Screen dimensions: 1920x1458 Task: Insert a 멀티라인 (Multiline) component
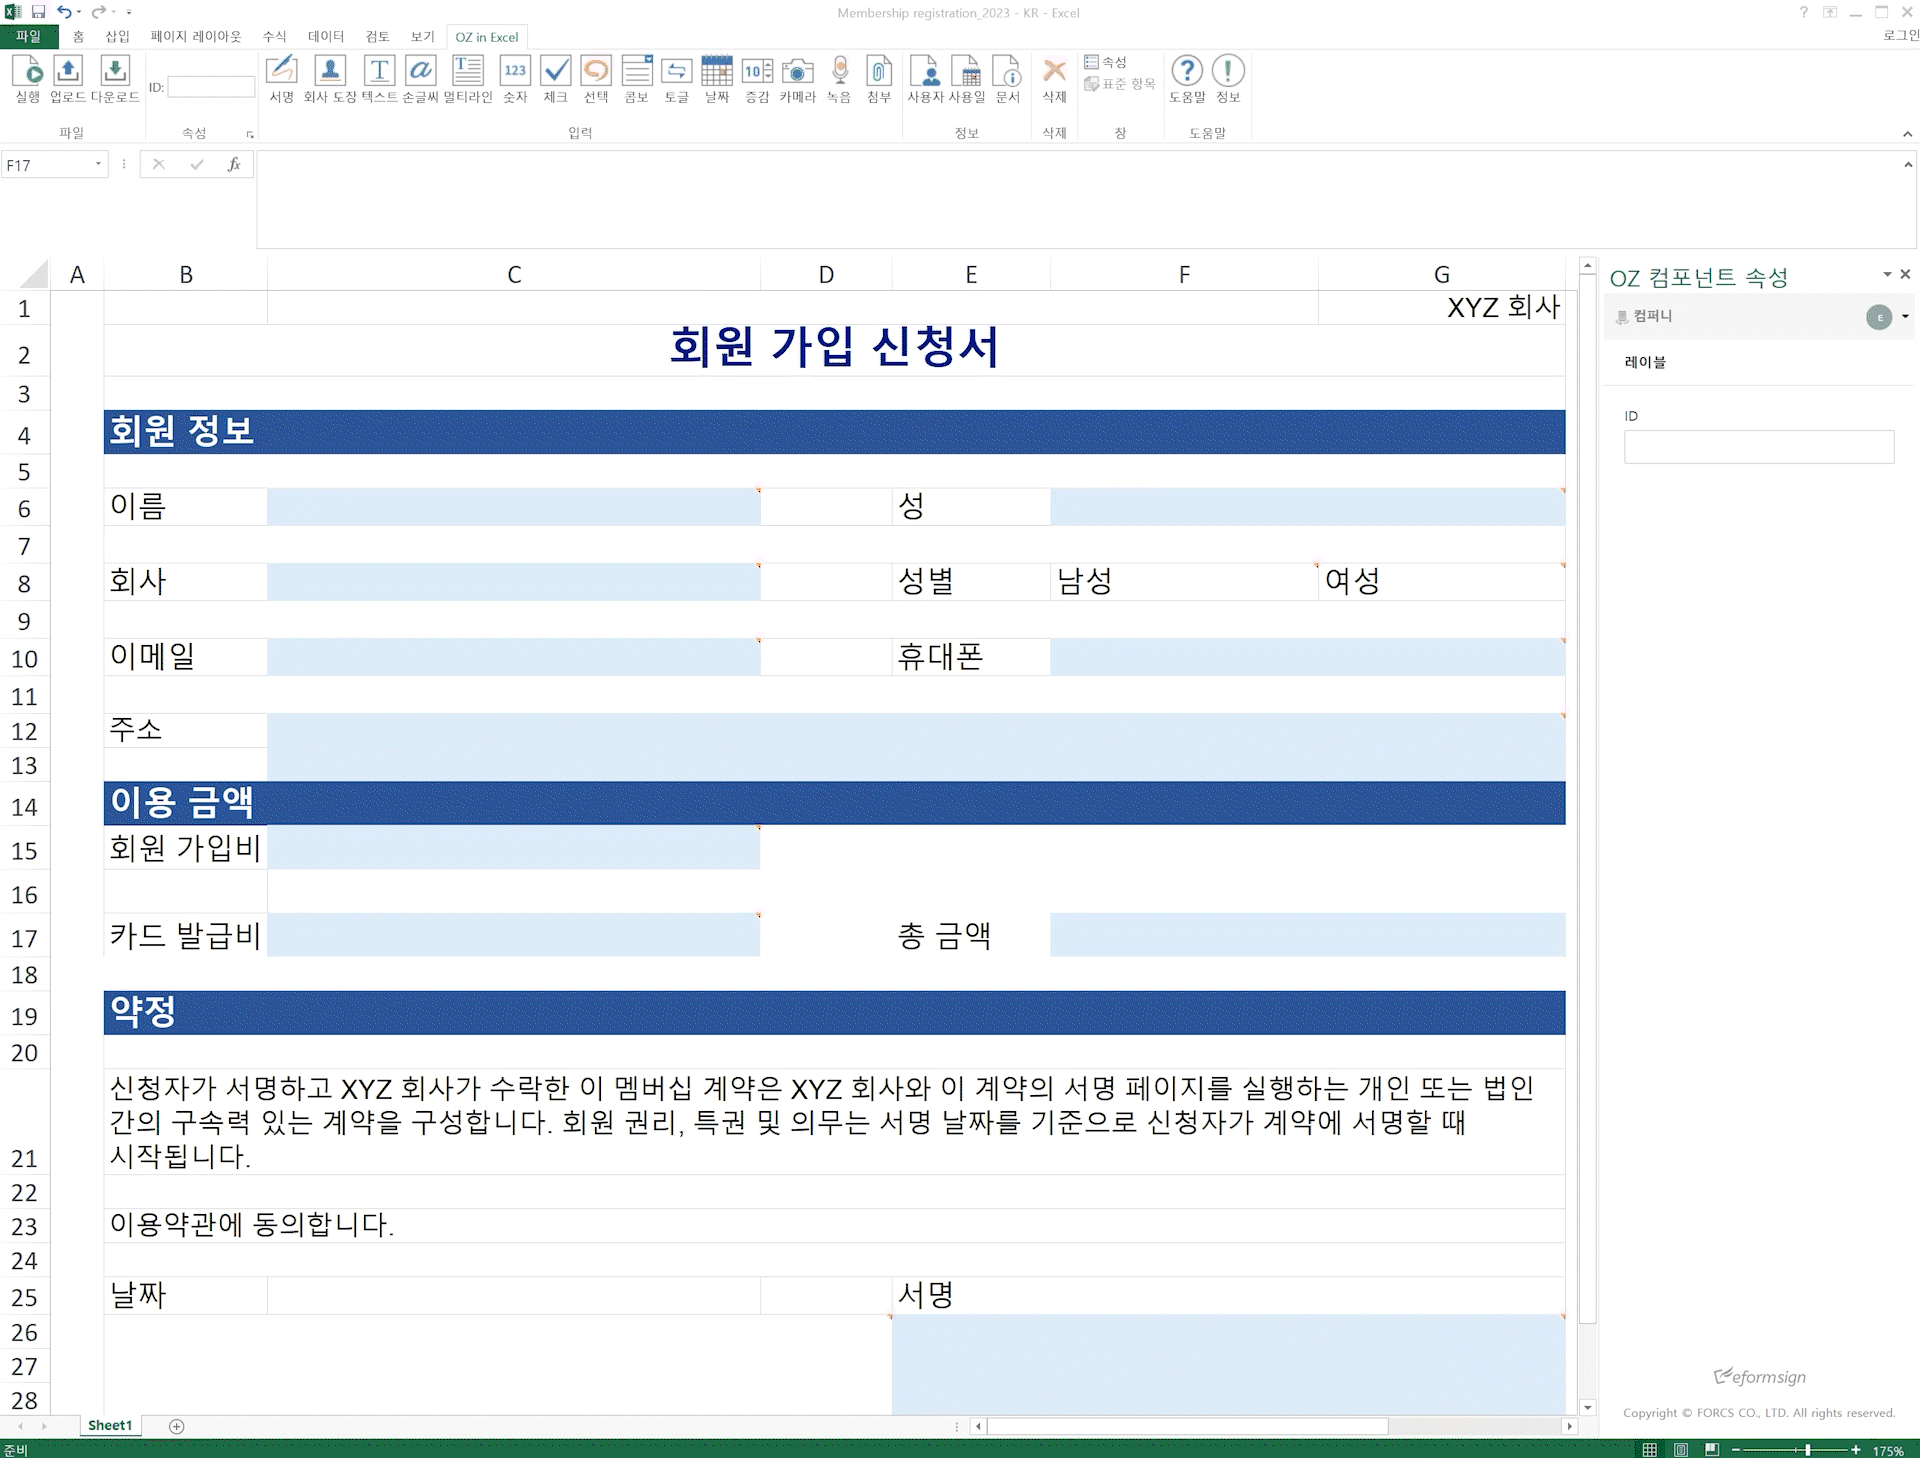point(468,79)
